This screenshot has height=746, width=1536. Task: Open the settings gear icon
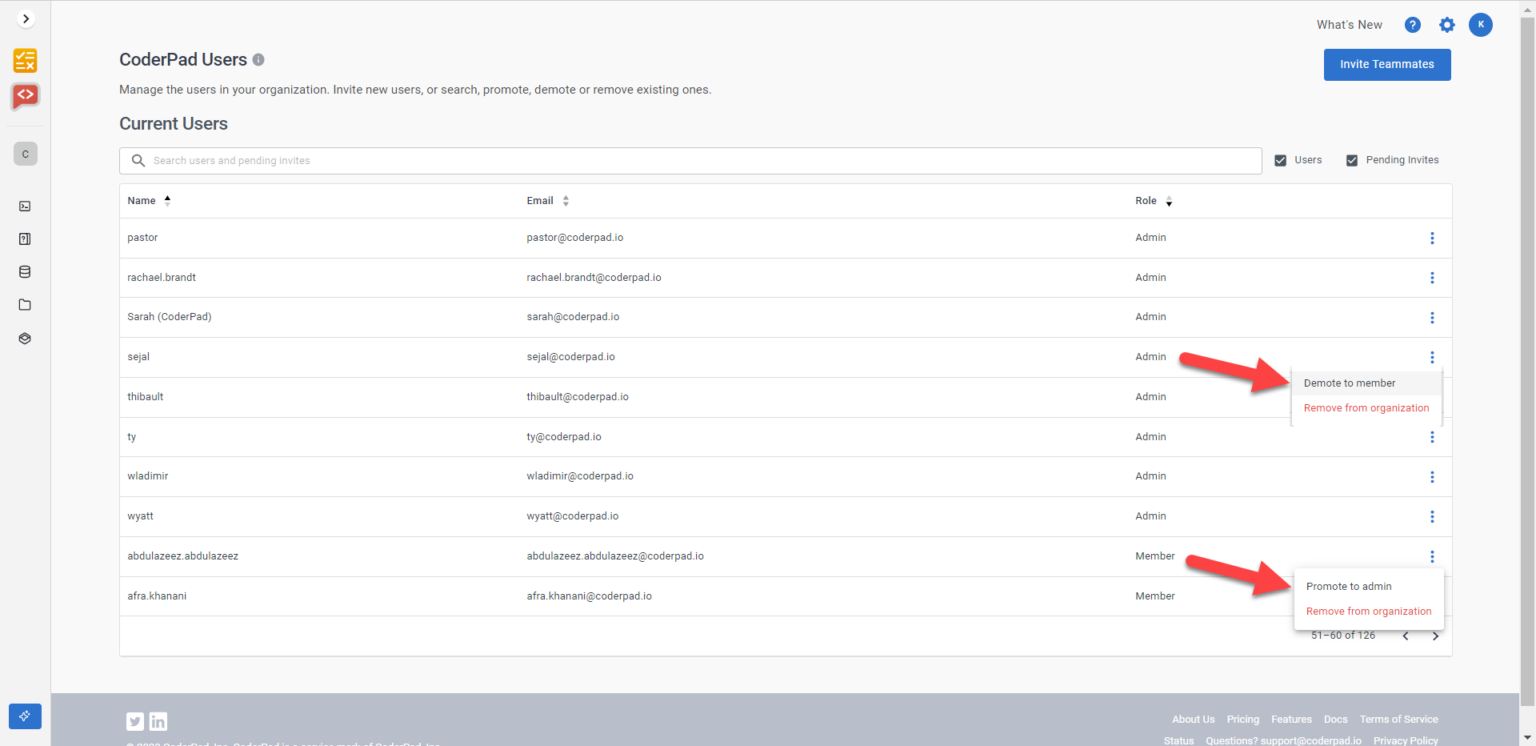tap(1447, 24)
